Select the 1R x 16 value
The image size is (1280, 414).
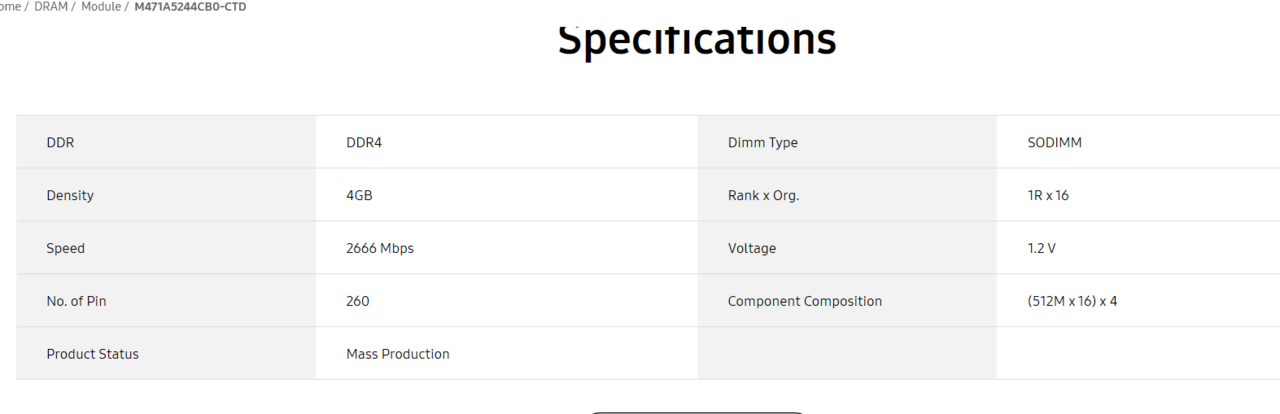1048,195
